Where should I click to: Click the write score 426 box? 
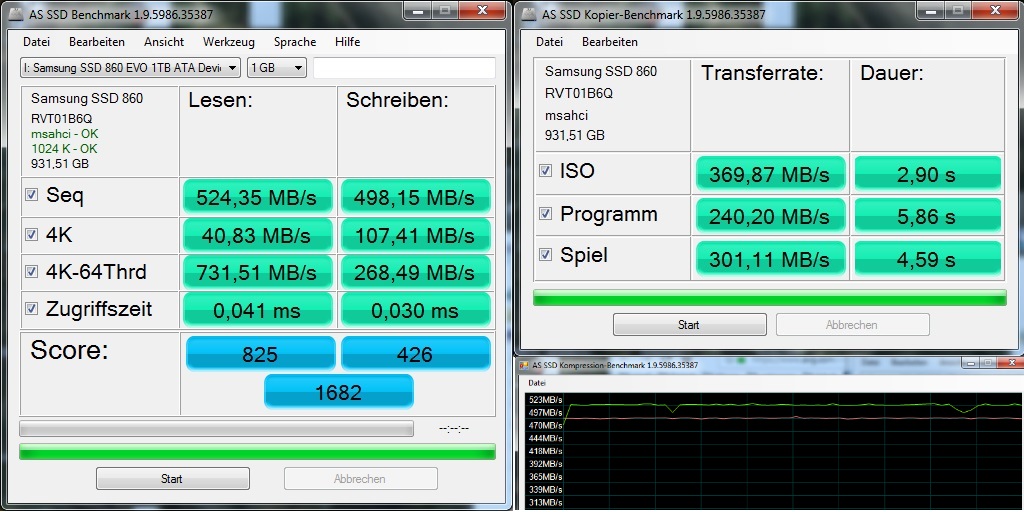(415, 354)
